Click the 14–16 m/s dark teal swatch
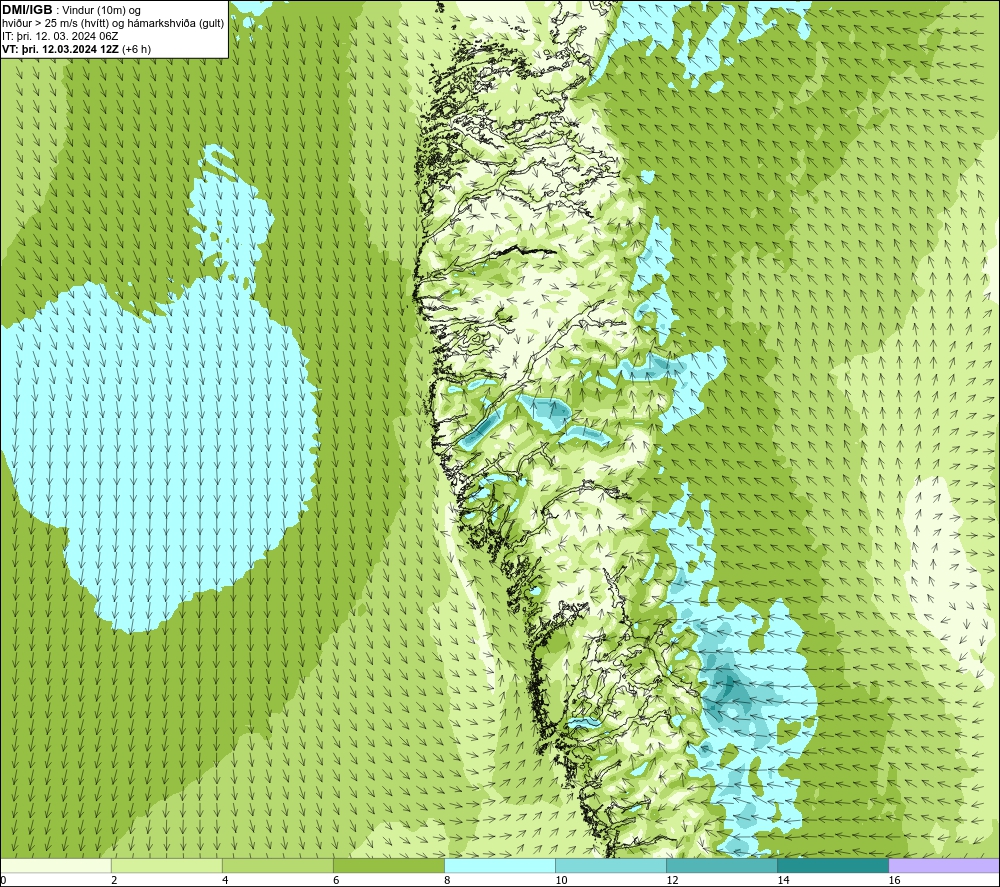Screen dimensions: 1000x887 point(832,865)
